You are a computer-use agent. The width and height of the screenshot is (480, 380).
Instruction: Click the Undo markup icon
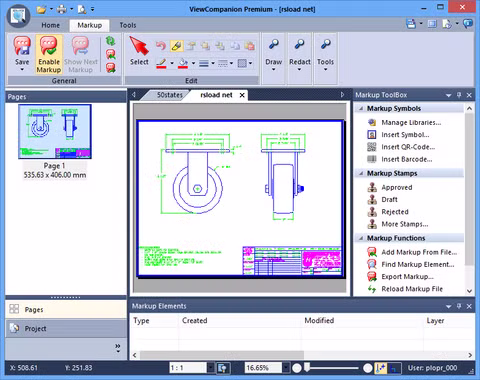coord(161,46)
